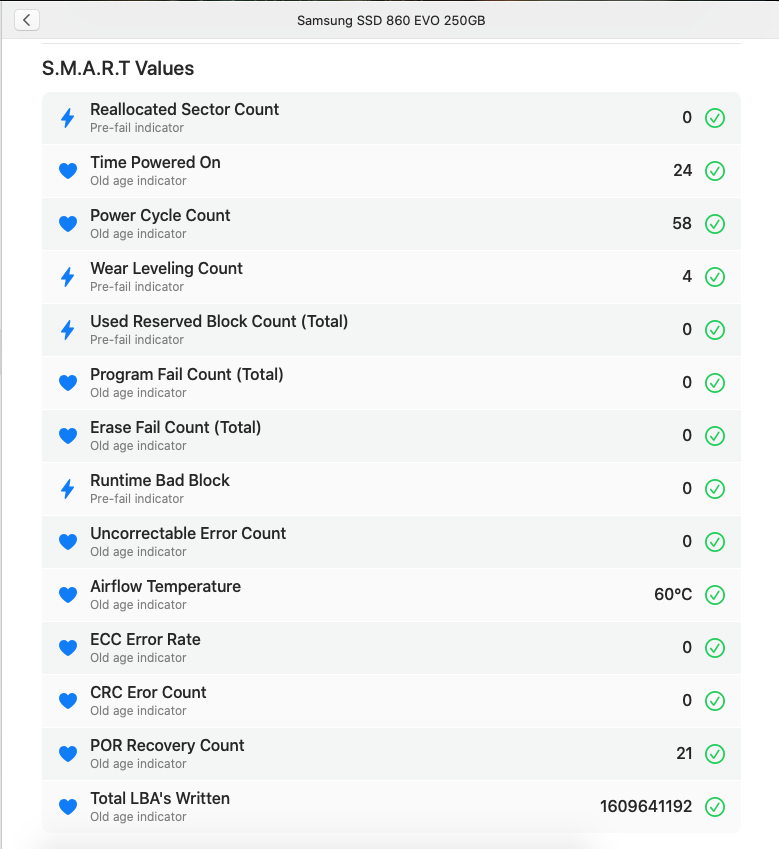
Task: Click the Reallocated Sector Count lightning icon
Action: coord(68,118)
